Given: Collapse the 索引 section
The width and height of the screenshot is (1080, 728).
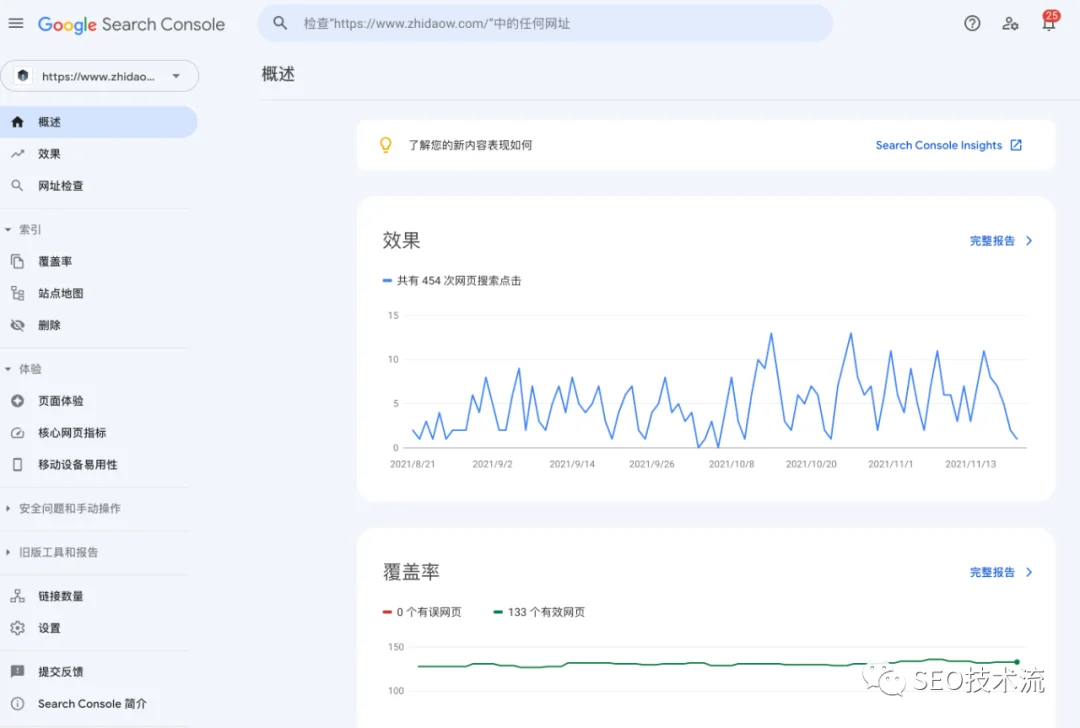Looking at the screenshot, I should click(8, 229).
